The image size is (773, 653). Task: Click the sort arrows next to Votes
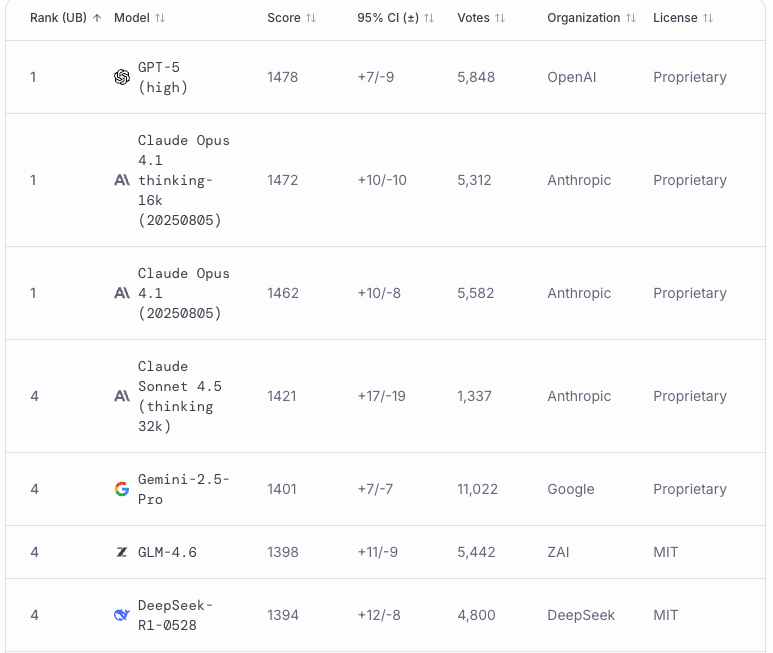click(500, 18)
